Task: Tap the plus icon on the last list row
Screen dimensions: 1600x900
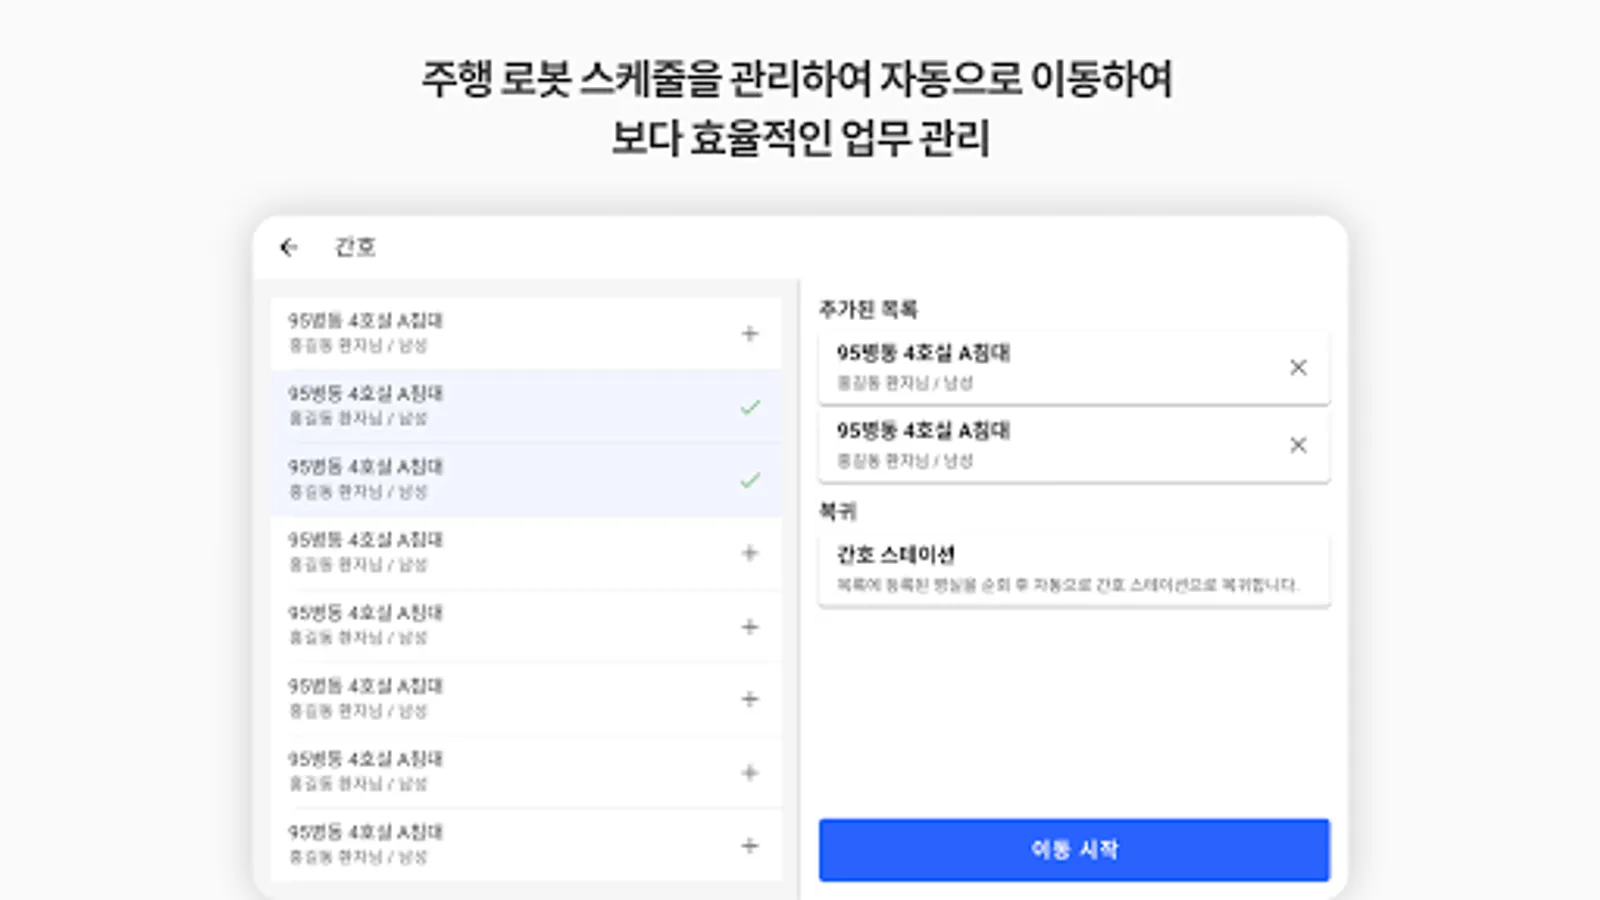Action: pos(750,846)
